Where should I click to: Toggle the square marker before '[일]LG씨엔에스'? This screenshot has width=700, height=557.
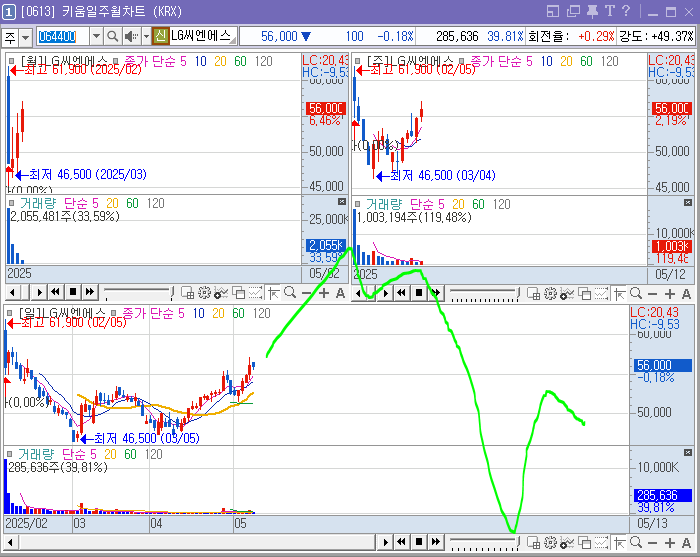(9, 313)
